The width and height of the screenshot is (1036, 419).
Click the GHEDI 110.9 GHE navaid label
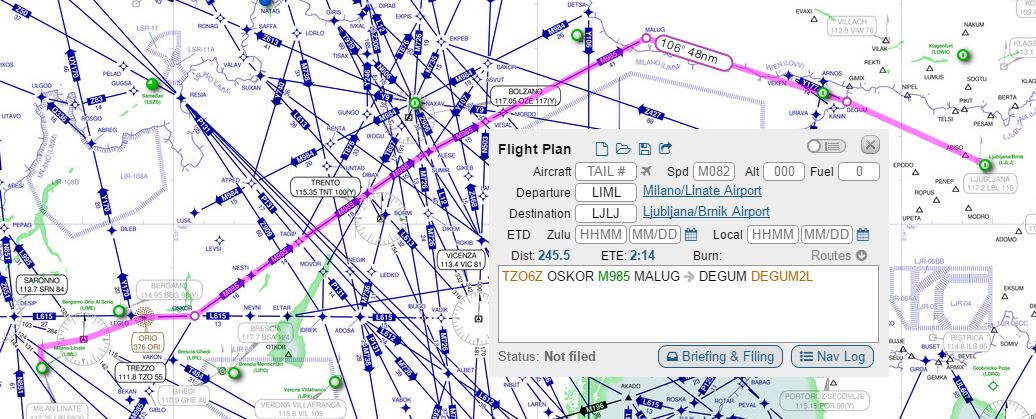pyautogui.click(x=184, y=396)
